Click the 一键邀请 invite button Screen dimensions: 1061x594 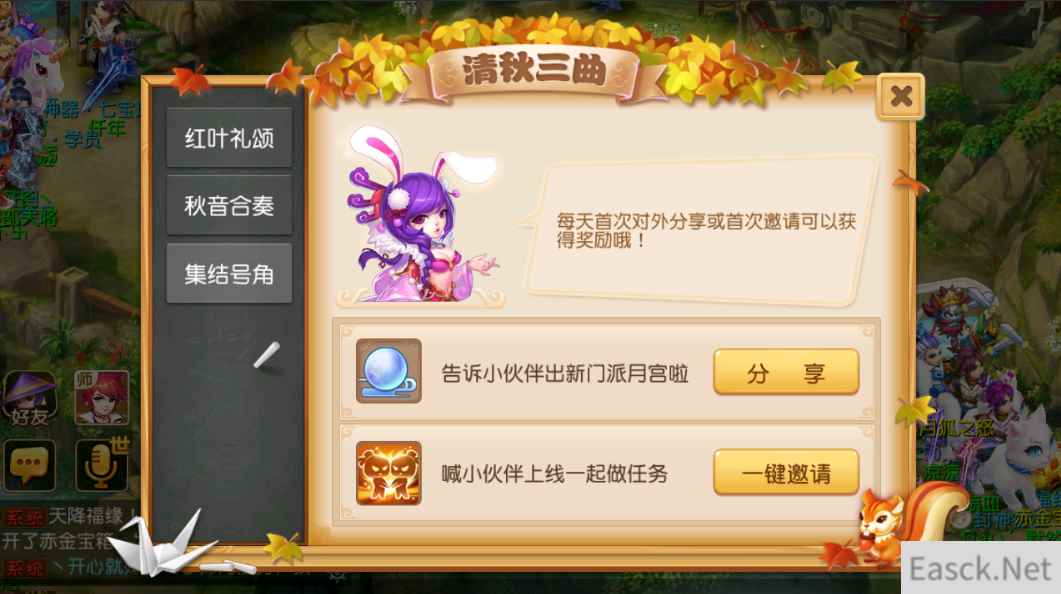(x=786, y=472)
